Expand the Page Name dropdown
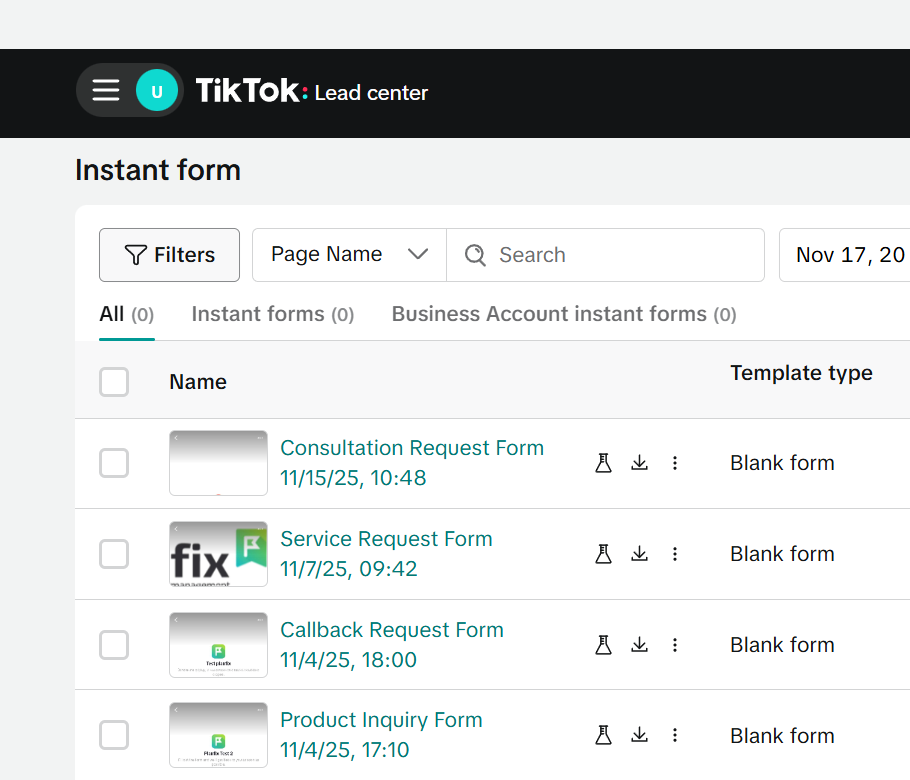The width and height of the screenshot is (910, 780). coord(348,255)
